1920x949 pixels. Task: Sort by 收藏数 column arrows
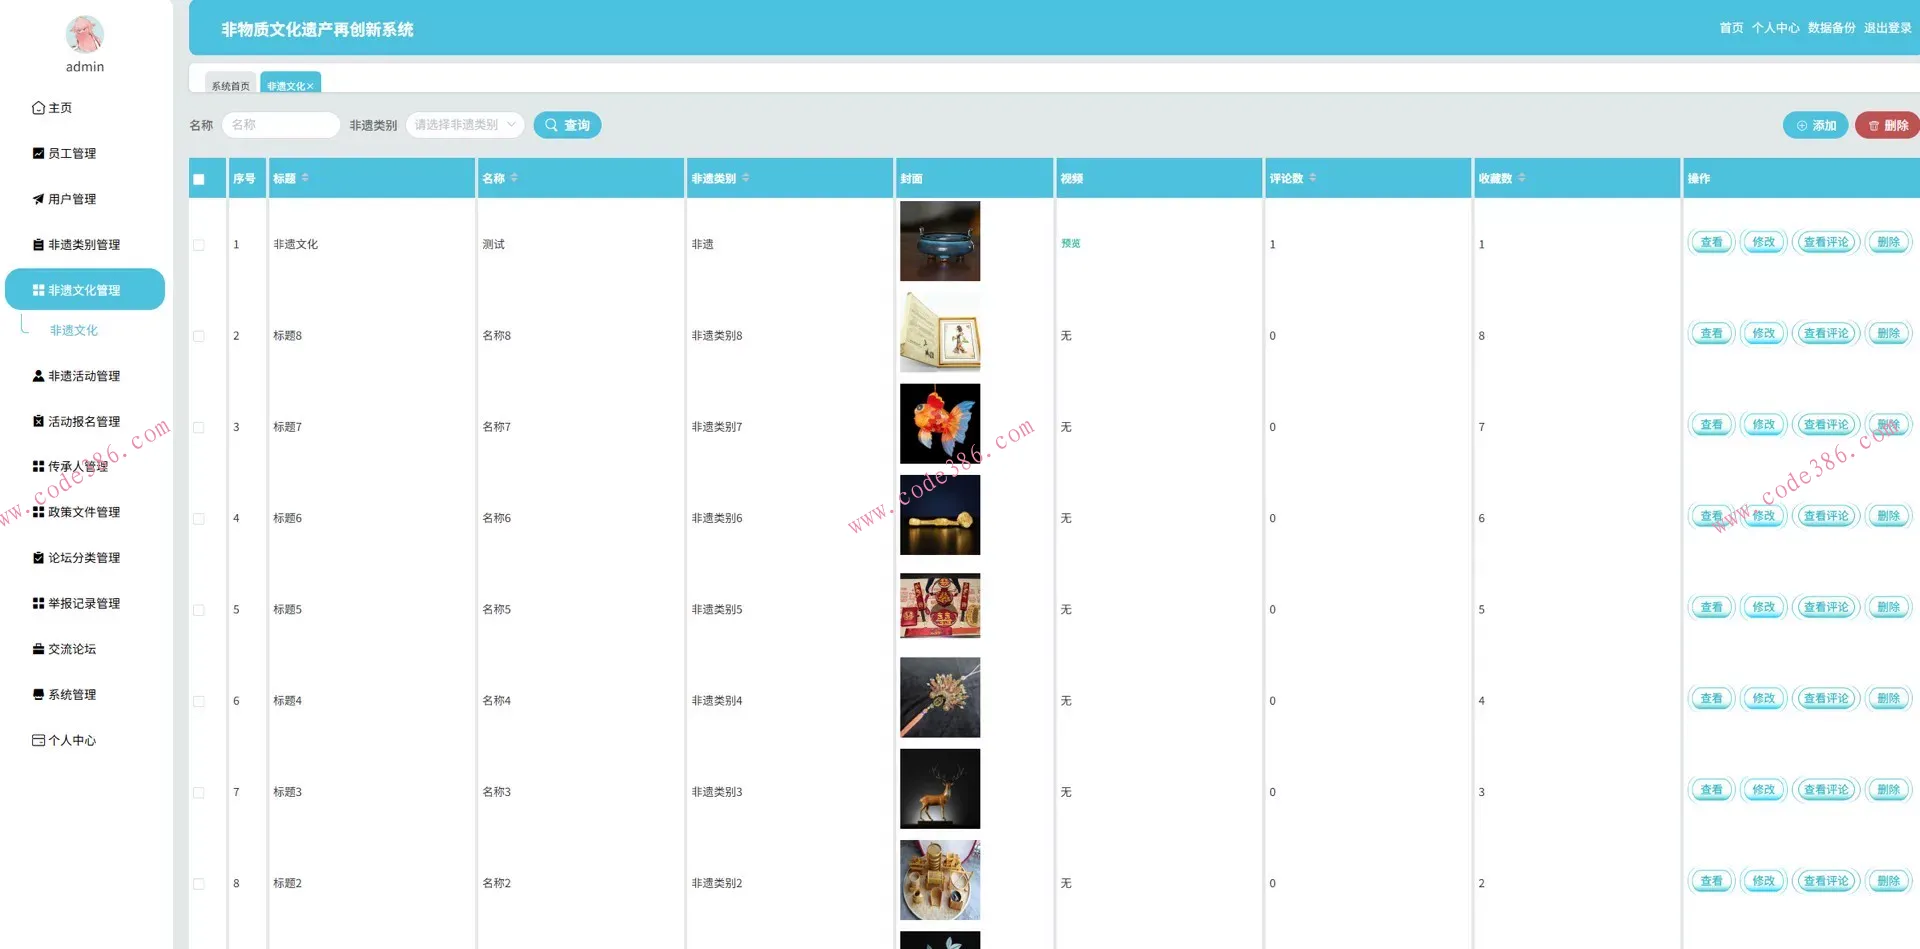[1522, 178]
